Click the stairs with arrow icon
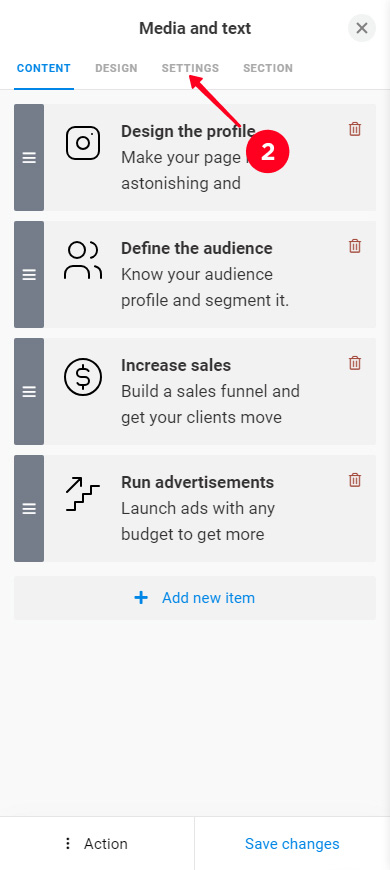Viewport: 390px width, 870px height. [83, 494]
